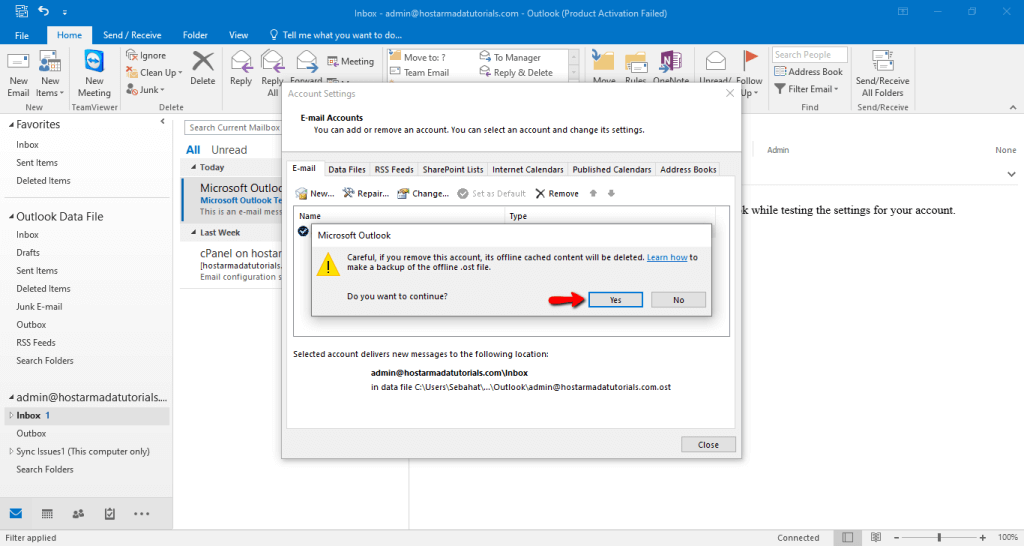Image resolution: width=1024 pixels, height=546 pixels.
Task: Click Send/Receive All Folders icon
Action: pyautogui.click(x=882, y=62)
